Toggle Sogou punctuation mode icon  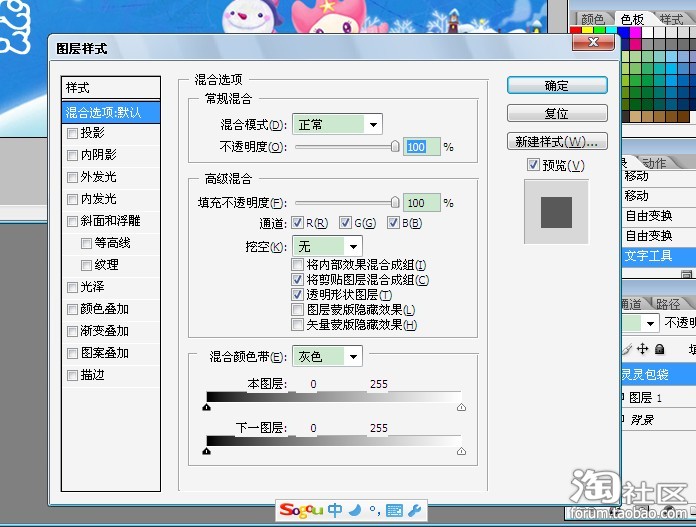[375, 511]
